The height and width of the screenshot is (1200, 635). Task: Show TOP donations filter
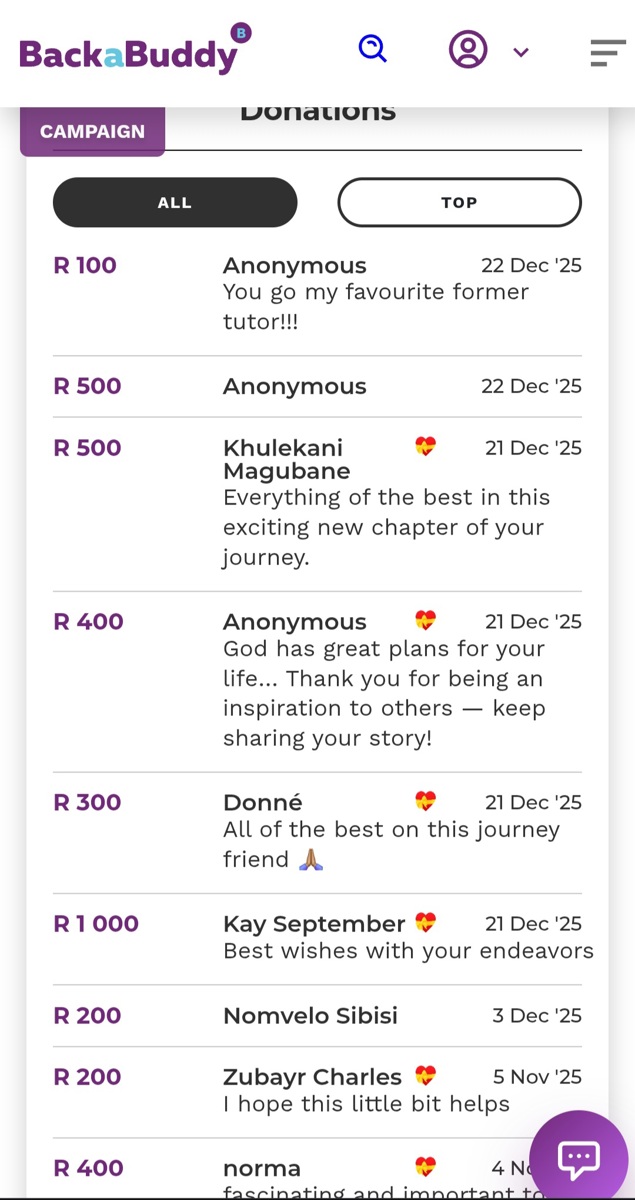pyautogui.click(x=459, y=202)
